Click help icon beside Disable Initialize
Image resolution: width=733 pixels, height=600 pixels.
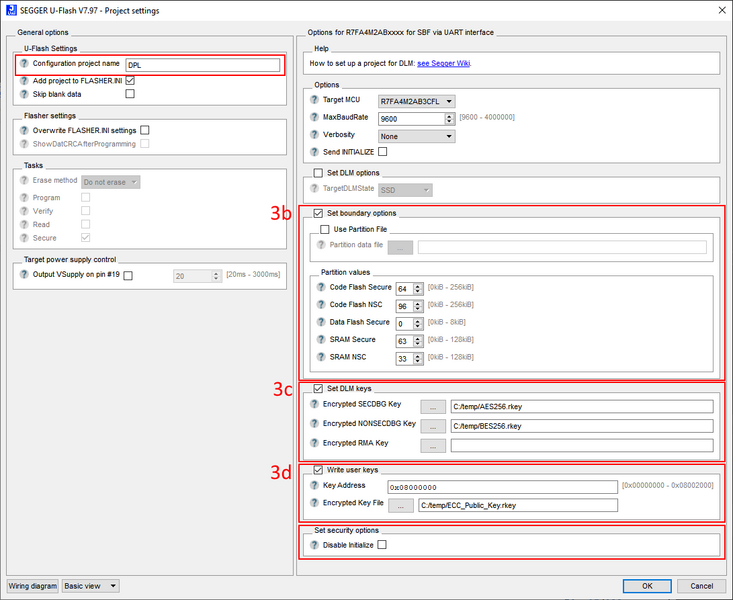(x=315, y=545)
